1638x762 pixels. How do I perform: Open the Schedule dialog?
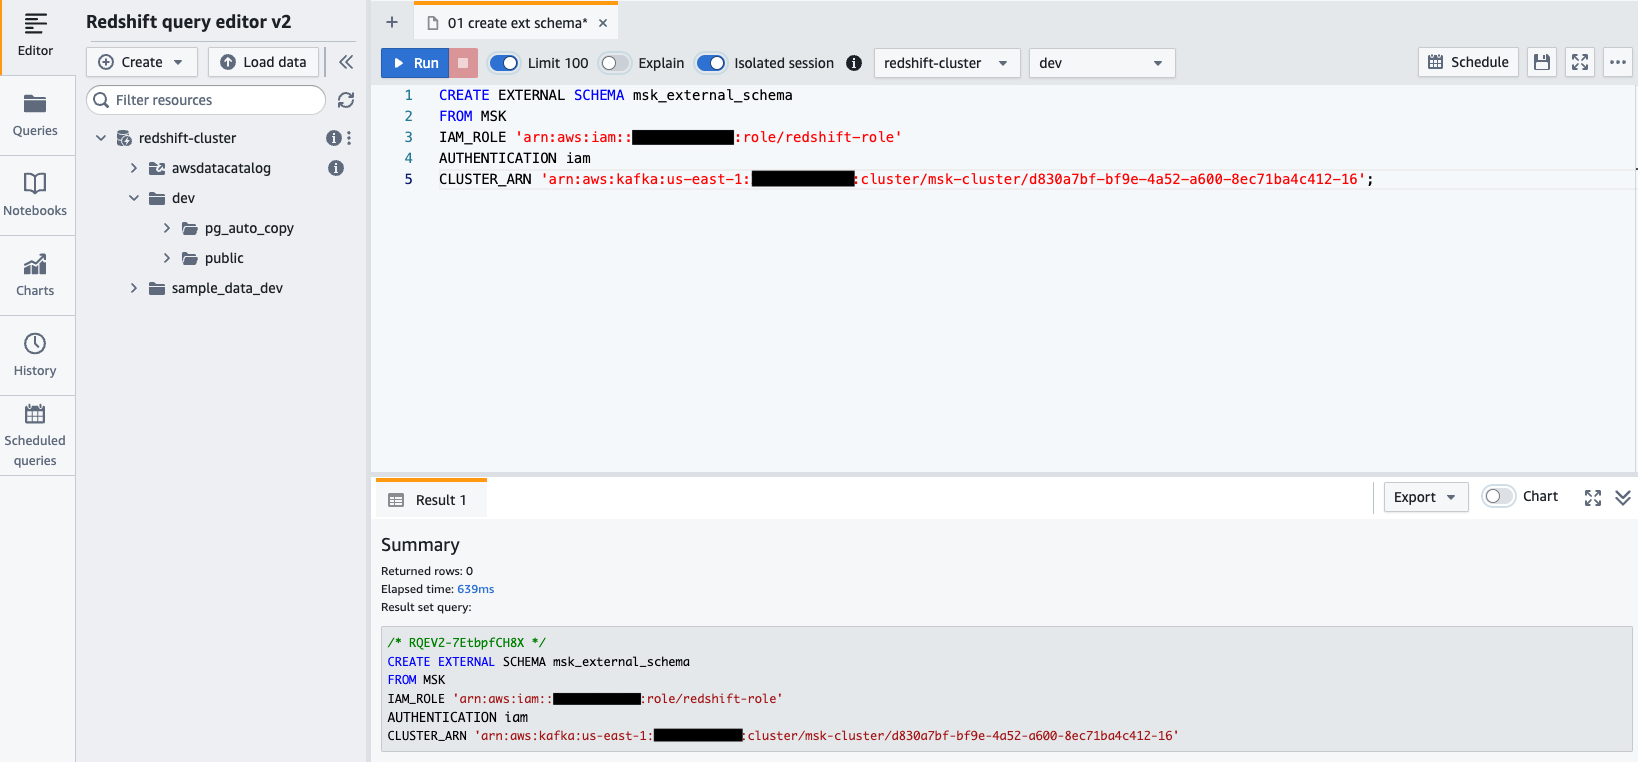click(x=1468, y=62)
